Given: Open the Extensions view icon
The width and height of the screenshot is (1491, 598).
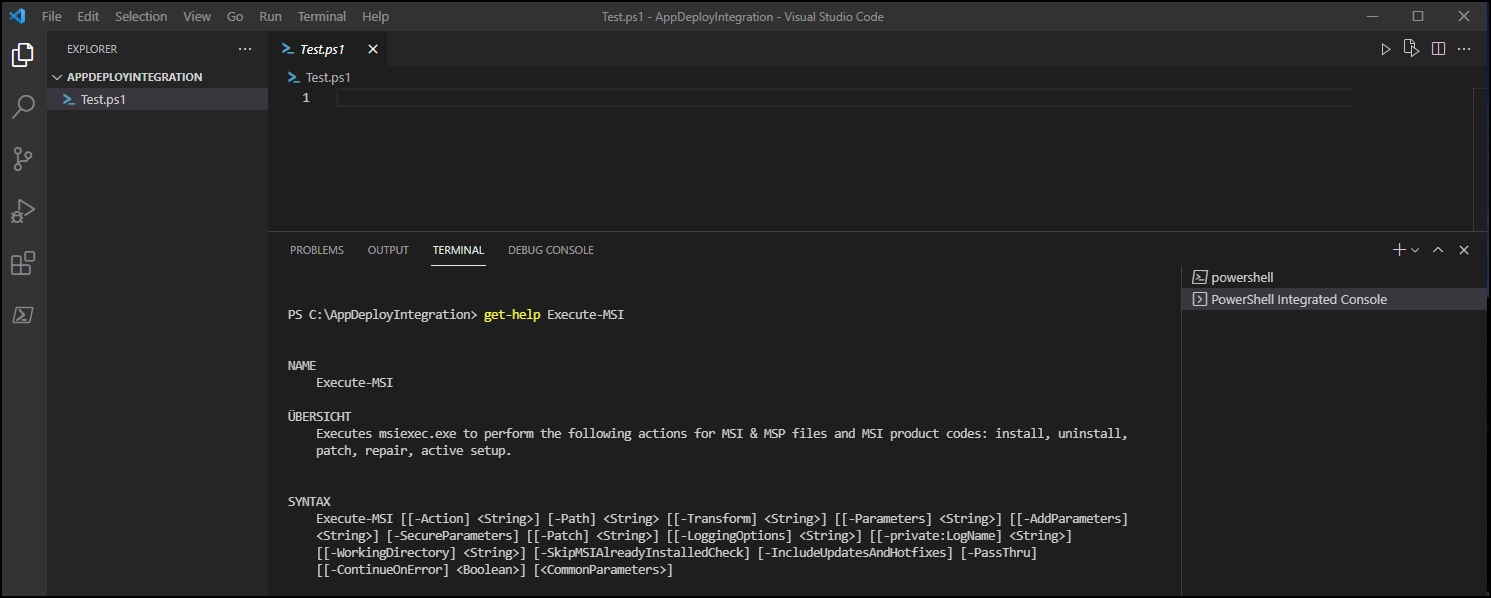Looking at the screenshot, I should 22,263.
